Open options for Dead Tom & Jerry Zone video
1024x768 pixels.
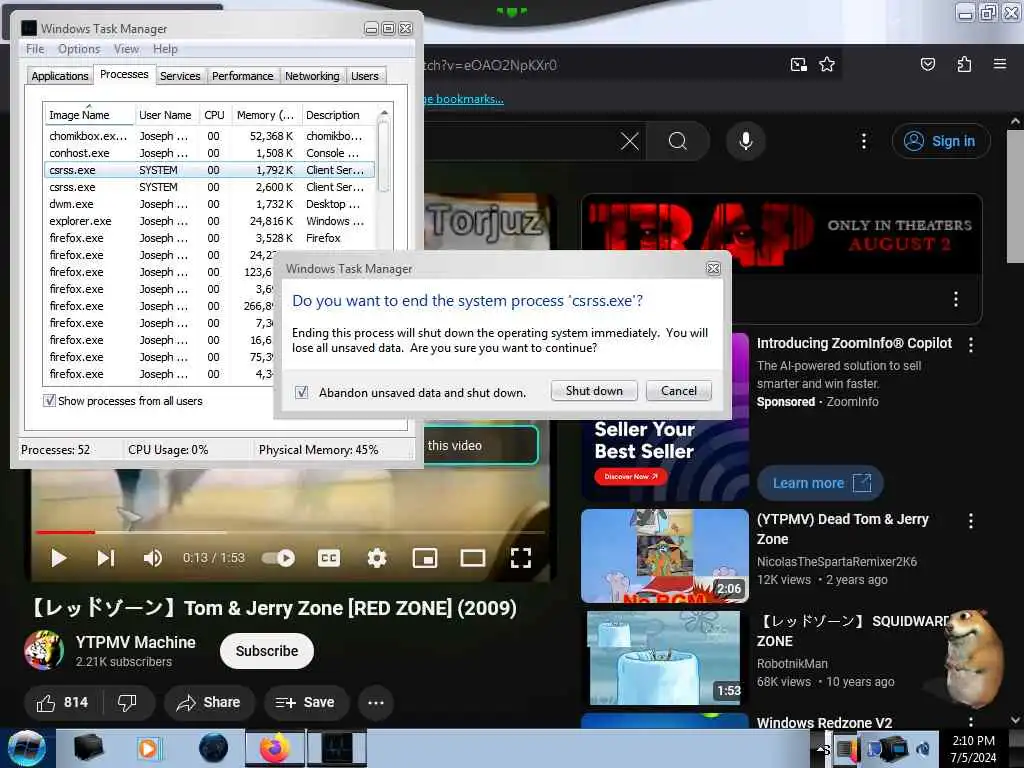point(971,520)
